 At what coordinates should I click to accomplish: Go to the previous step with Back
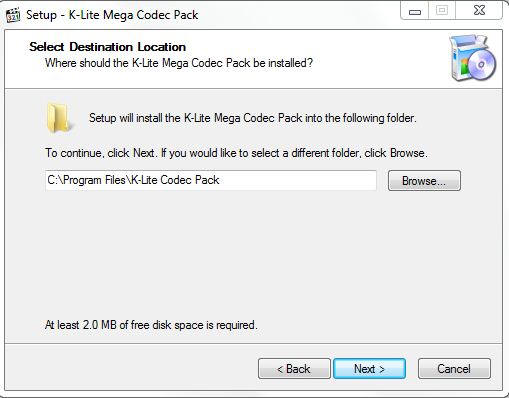tap(294, 369)
